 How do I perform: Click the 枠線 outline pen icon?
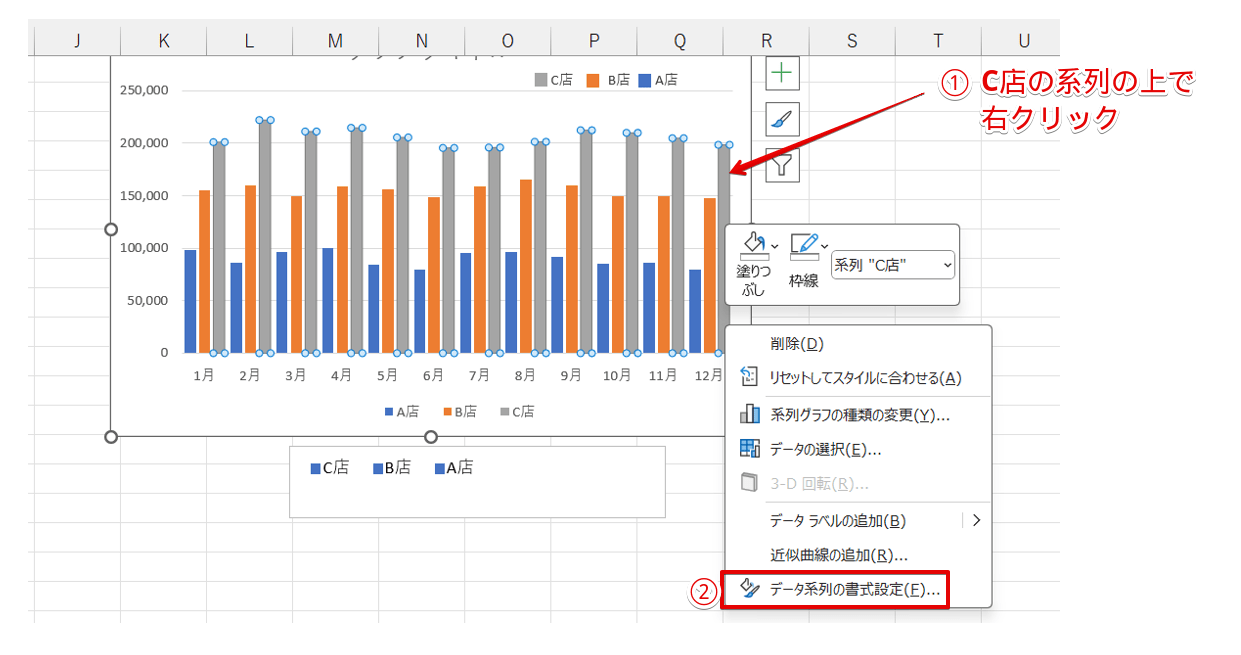tap(803, 245)
